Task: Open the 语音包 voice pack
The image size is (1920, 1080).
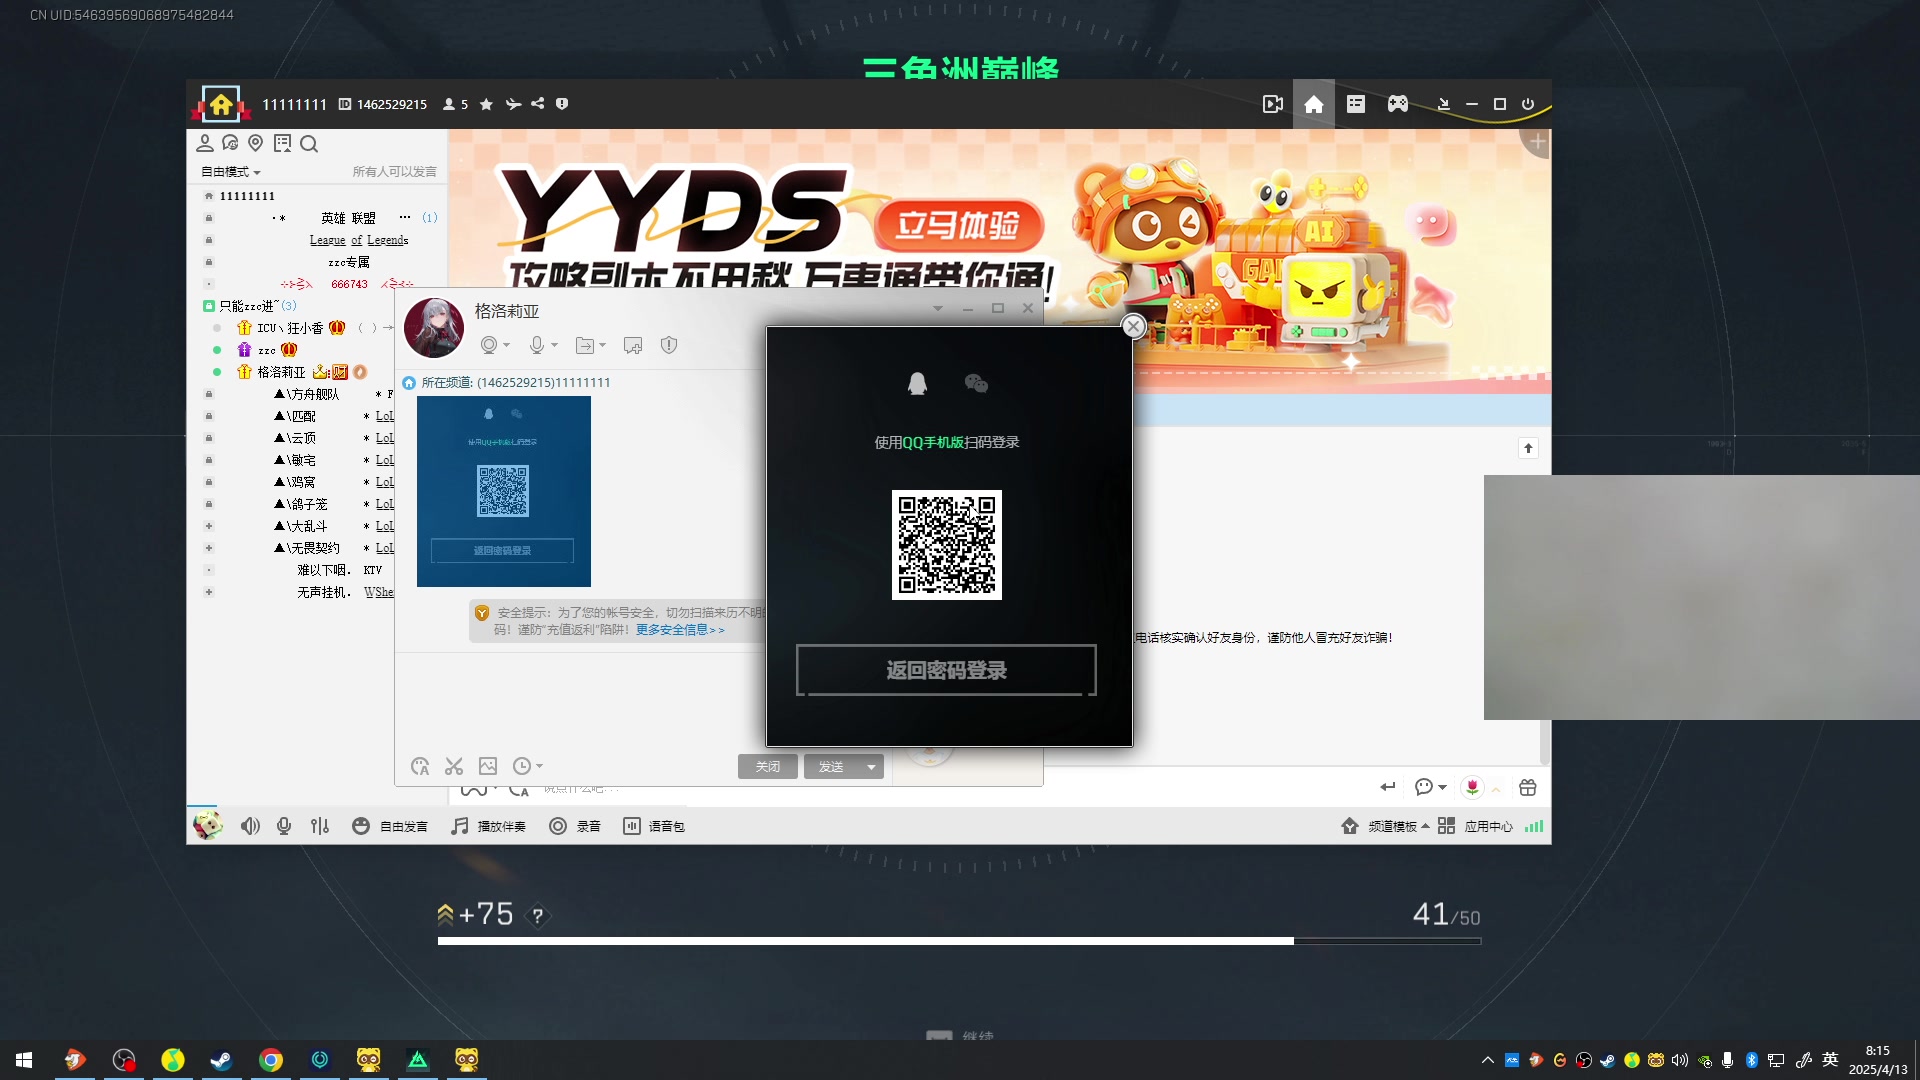Action: point(654,826)
